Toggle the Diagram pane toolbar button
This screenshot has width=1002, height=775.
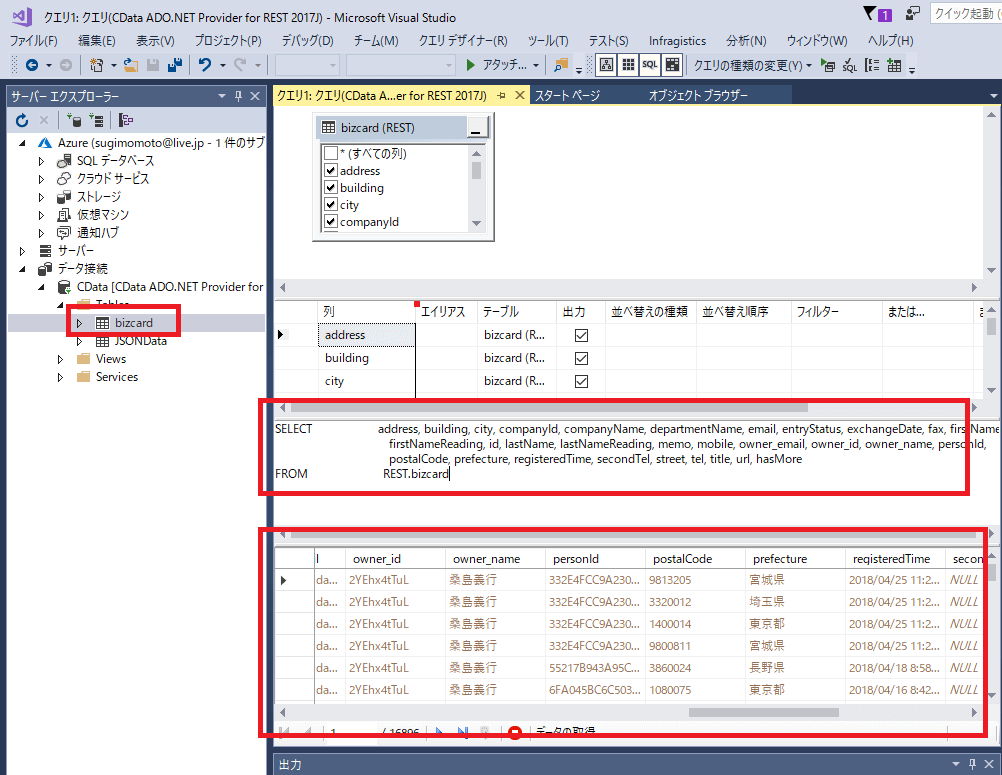606,65
